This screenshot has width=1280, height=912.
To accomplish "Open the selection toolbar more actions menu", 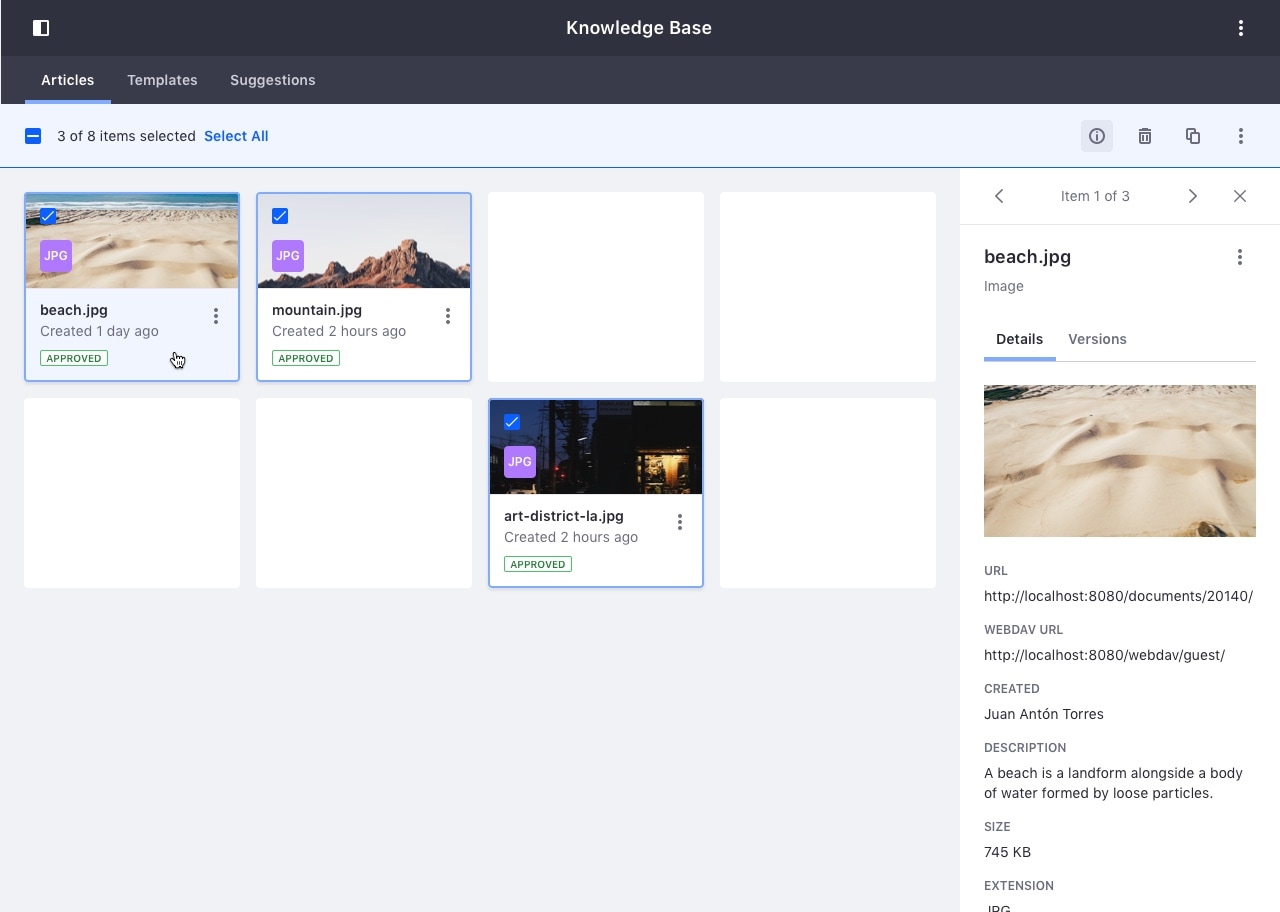I will 1240,136.
